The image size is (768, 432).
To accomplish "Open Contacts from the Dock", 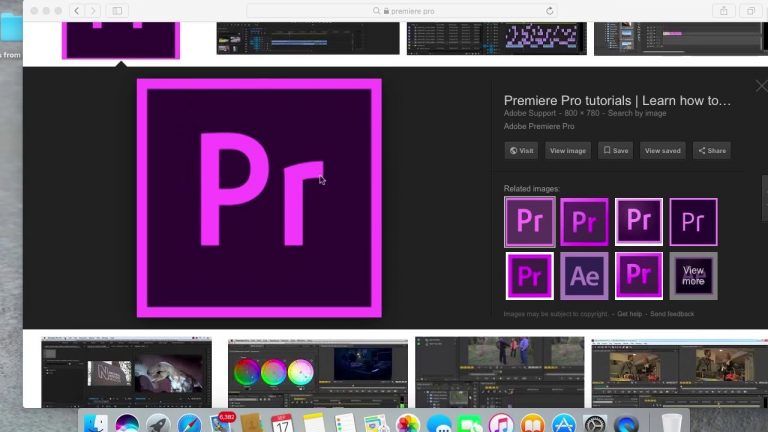I will coord(252,423).
